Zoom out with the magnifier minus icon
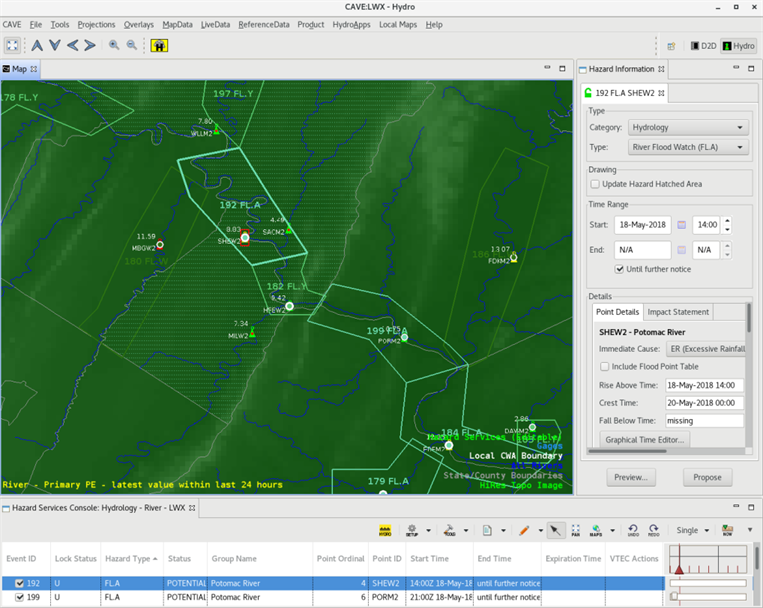The width and height of the screenshot is (763, 608). (x=131, y=45)
